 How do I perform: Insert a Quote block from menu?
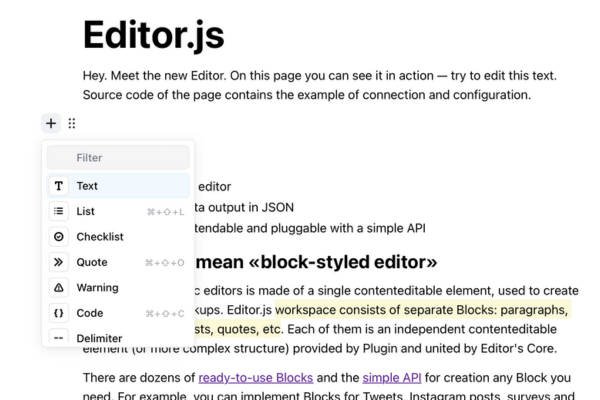[118, 262]
